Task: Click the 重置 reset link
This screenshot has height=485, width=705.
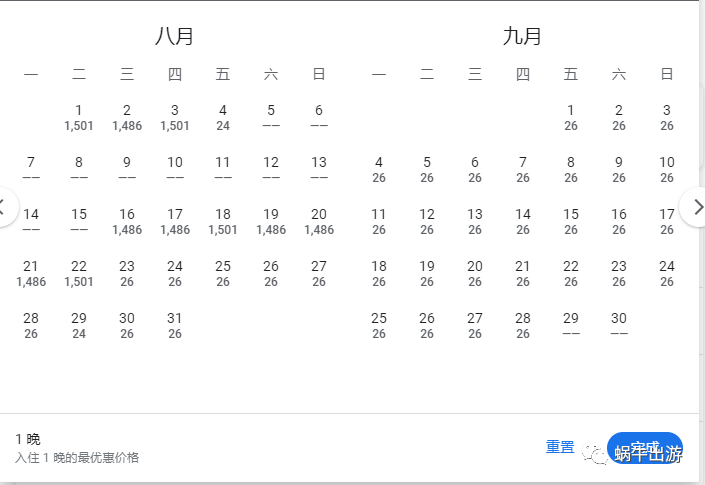Action: click(560, 447)
